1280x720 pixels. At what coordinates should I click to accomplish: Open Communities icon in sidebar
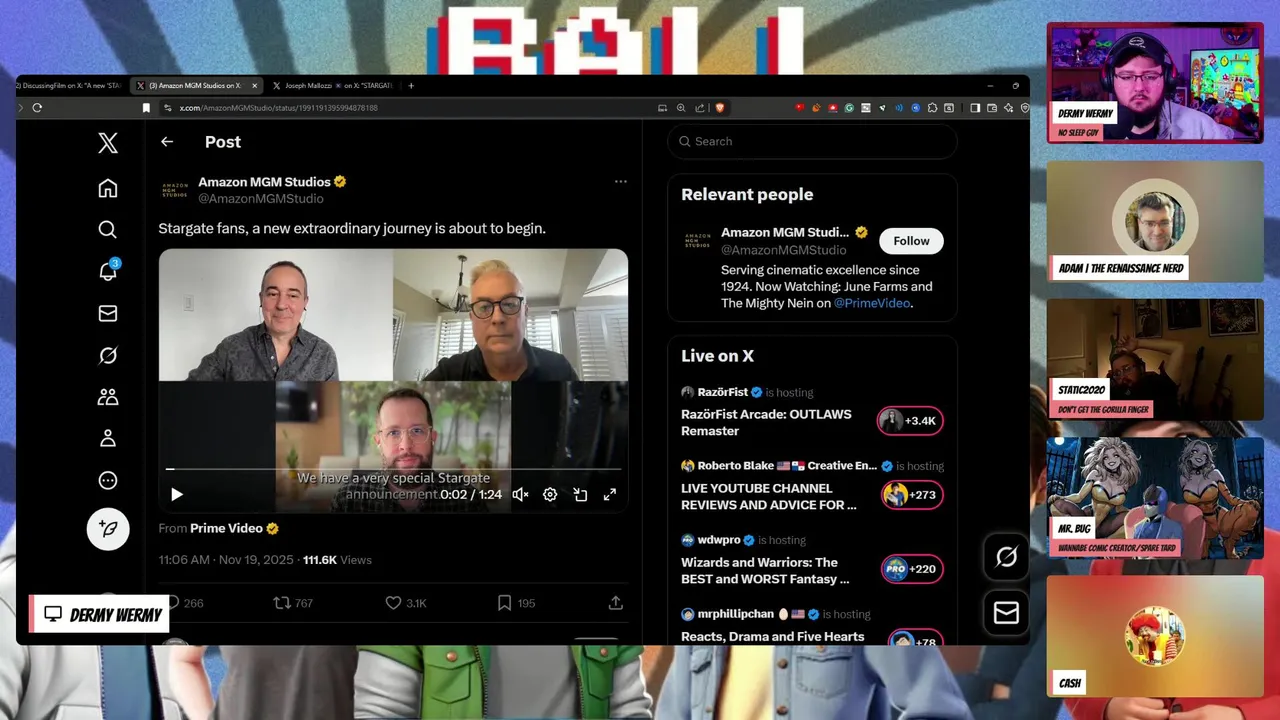click(x=108, y=397)
